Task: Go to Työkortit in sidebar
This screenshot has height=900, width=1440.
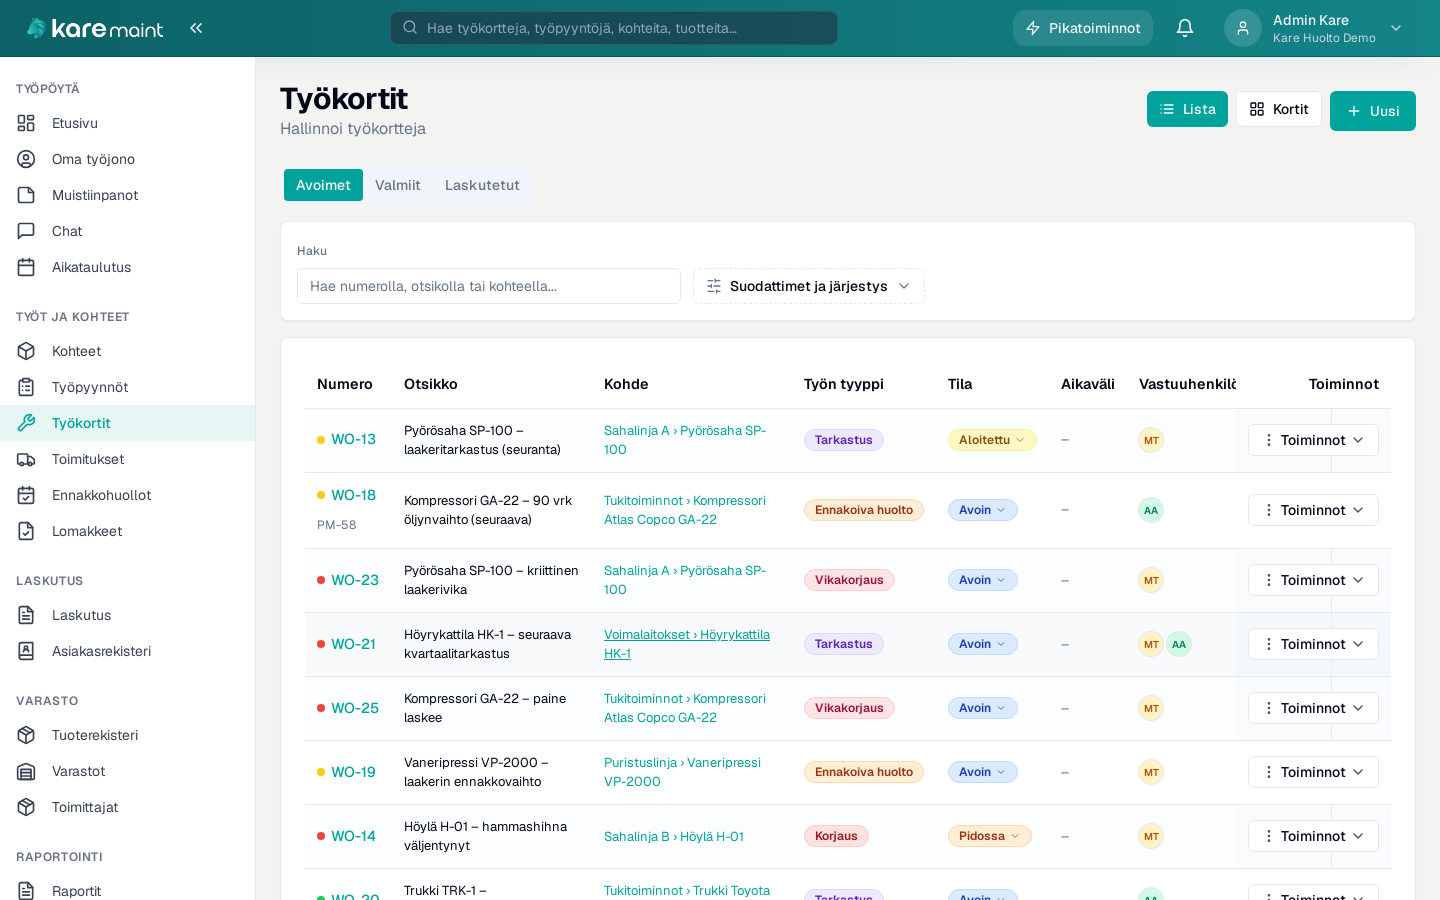Action: tap(128, 423)
